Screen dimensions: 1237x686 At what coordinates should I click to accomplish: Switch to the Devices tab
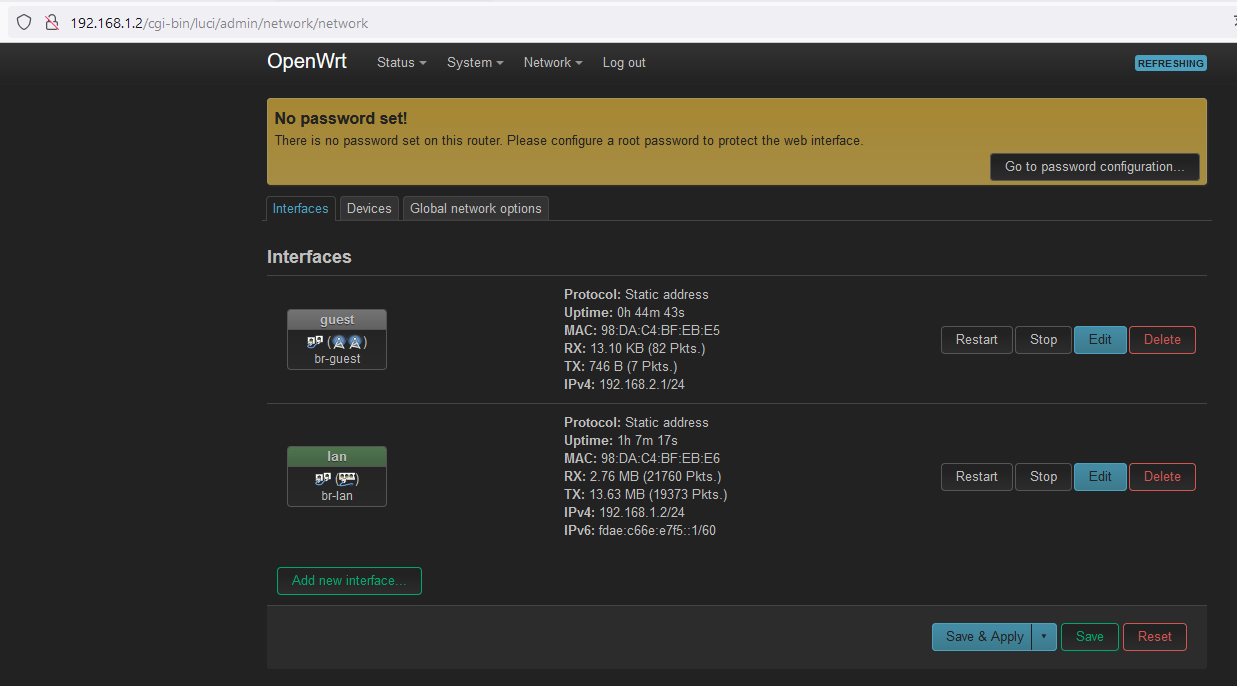coord(368,208)
